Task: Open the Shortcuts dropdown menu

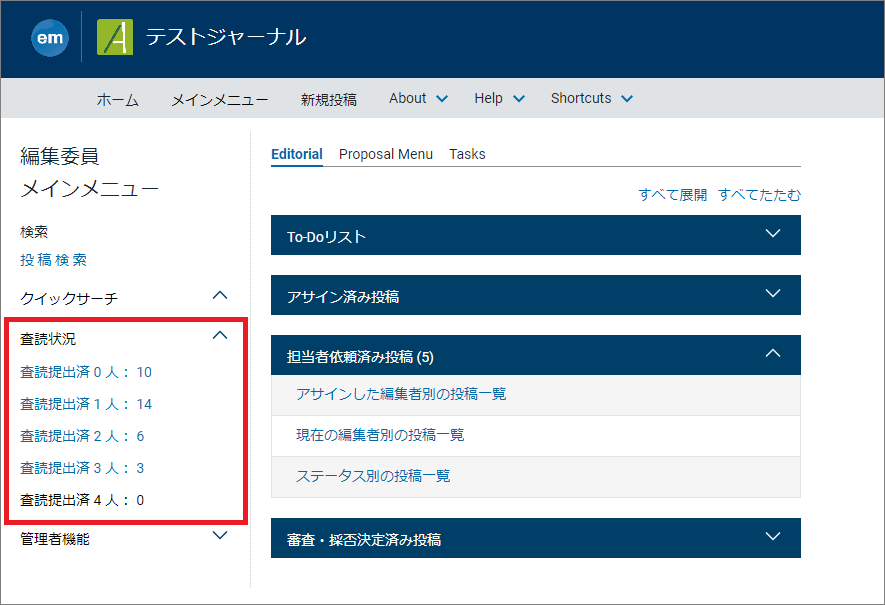Action: pos(591,98)
